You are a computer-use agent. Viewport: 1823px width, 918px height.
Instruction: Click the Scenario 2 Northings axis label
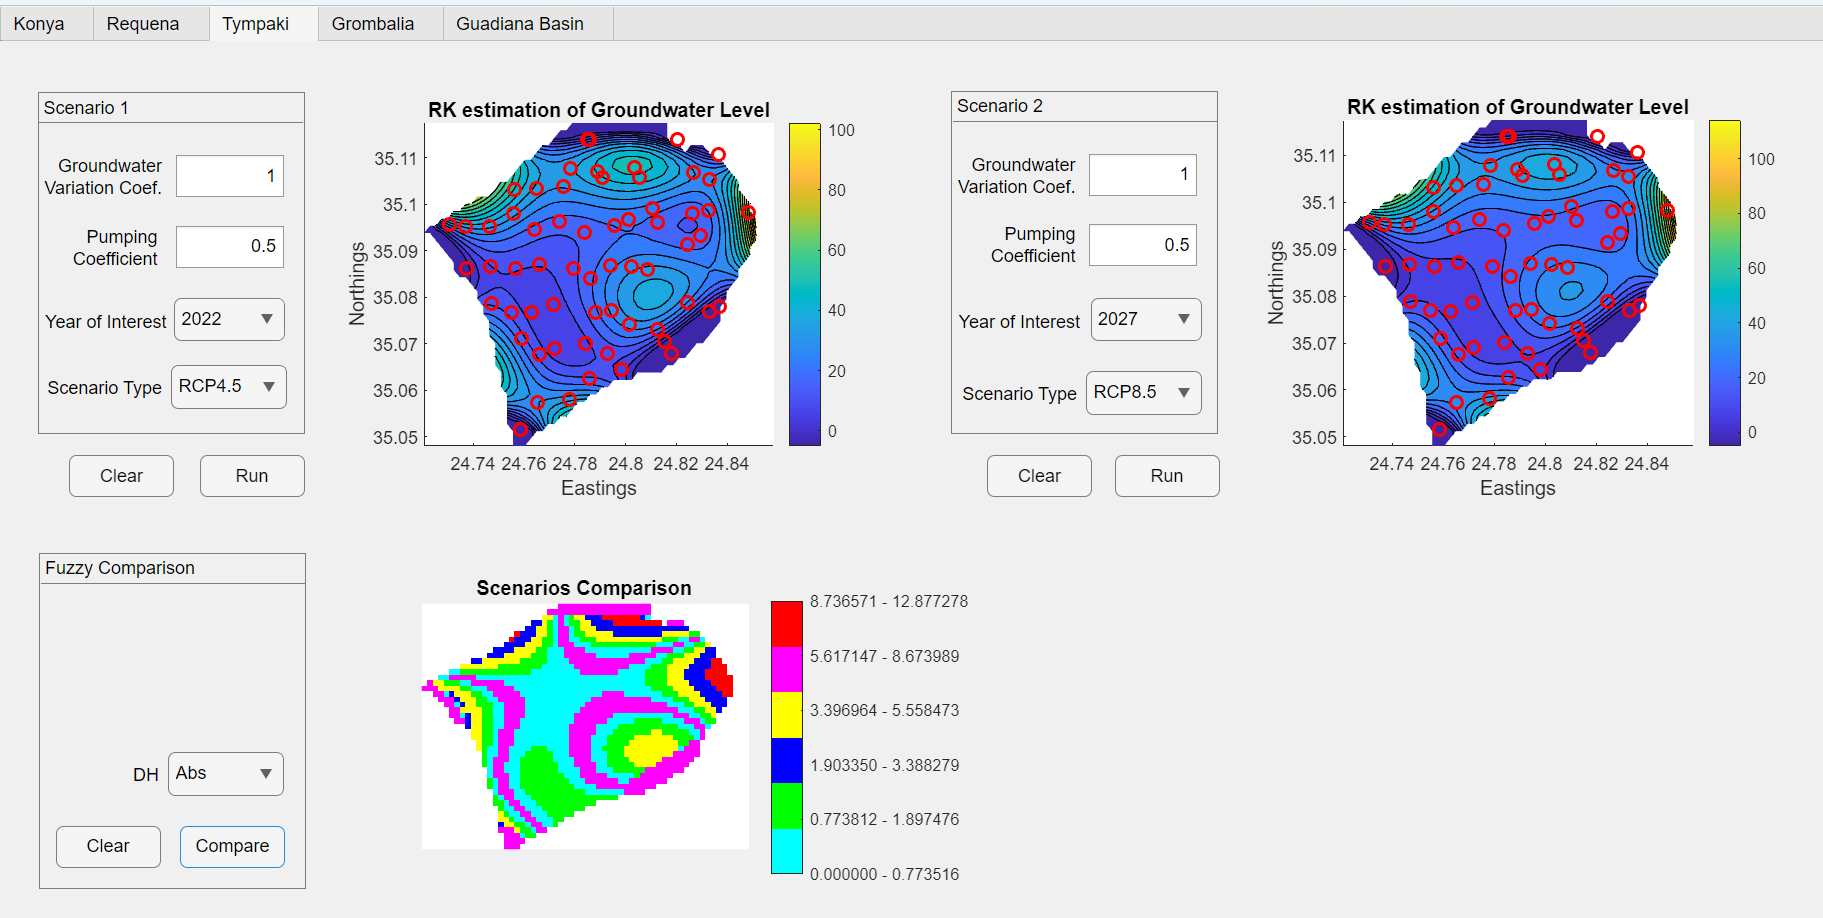click(x=1276, y=282)
